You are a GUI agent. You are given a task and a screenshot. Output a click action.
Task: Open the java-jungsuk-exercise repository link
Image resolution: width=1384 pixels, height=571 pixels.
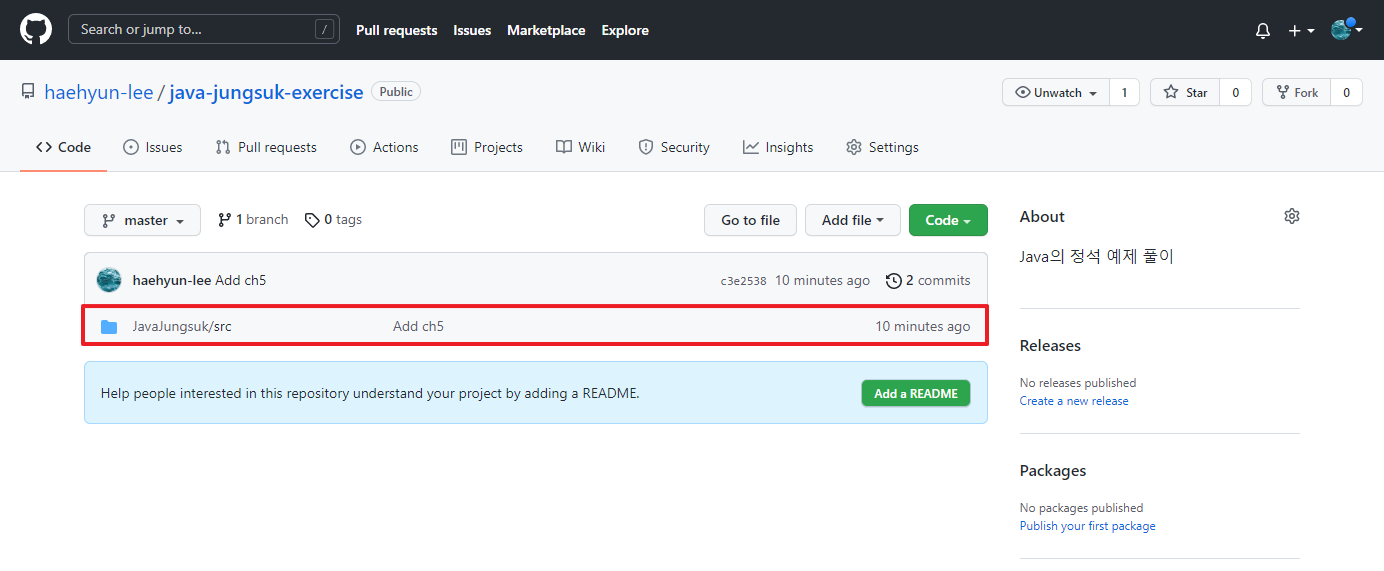click(x=266, y=92)
